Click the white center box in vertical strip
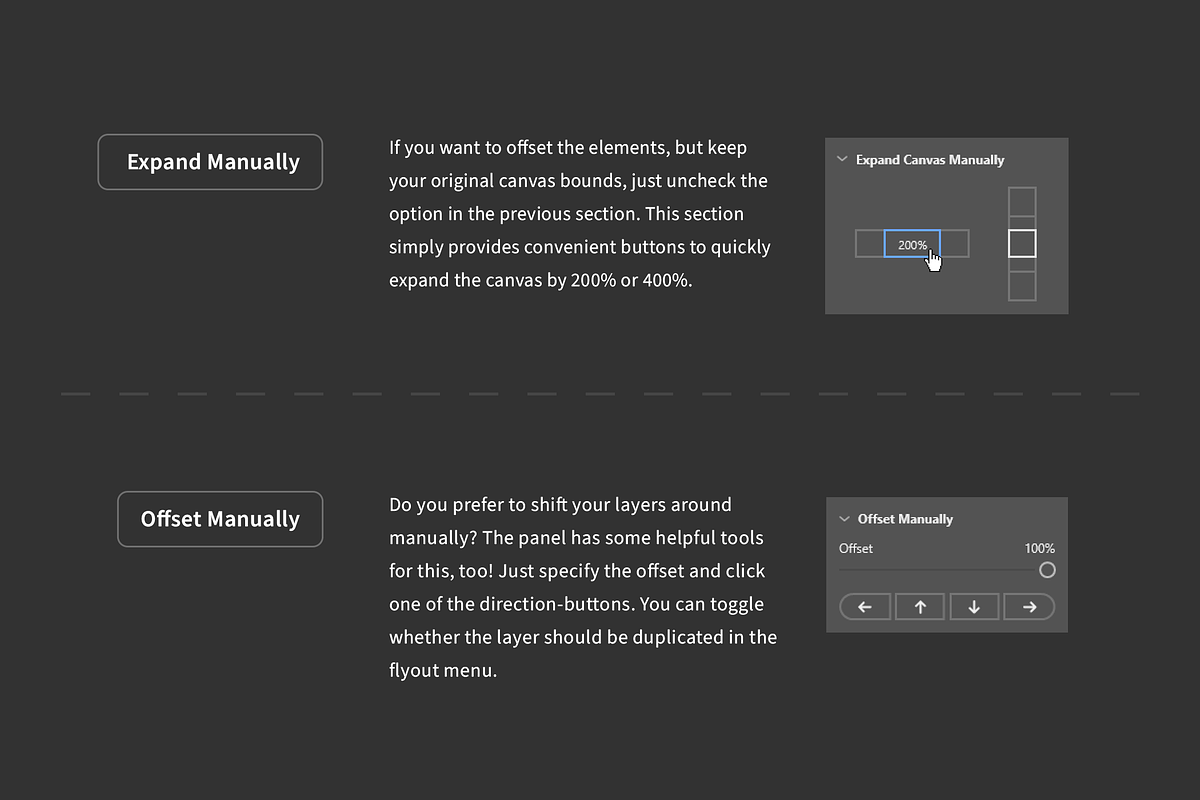The height and width of the screenshot is (800, 1200). [1022, 243]
